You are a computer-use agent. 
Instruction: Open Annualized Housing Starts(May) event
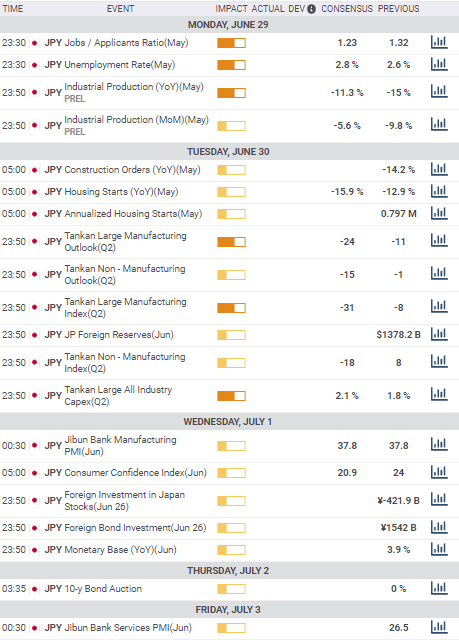[133, 214]
